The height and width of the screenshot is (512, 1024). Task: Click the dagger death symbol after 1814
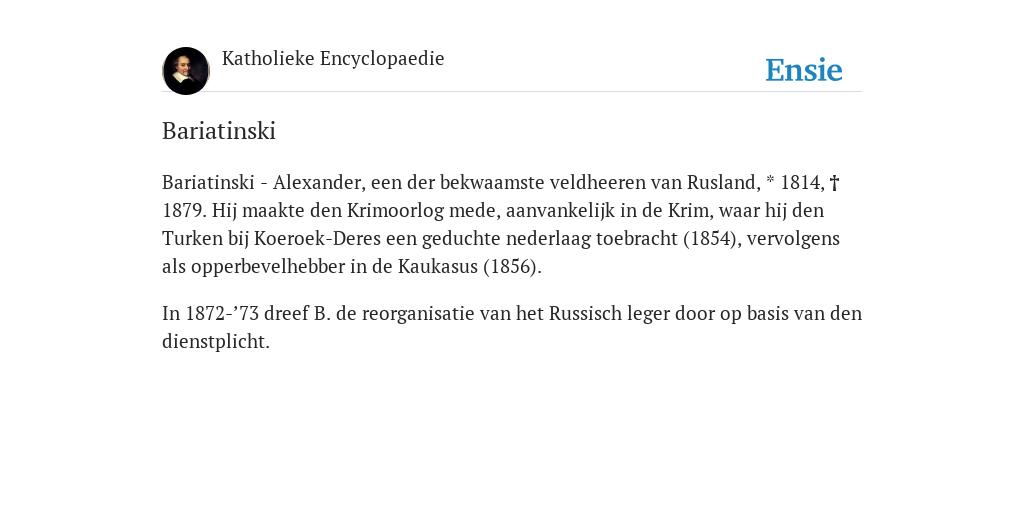coord(834,183)
